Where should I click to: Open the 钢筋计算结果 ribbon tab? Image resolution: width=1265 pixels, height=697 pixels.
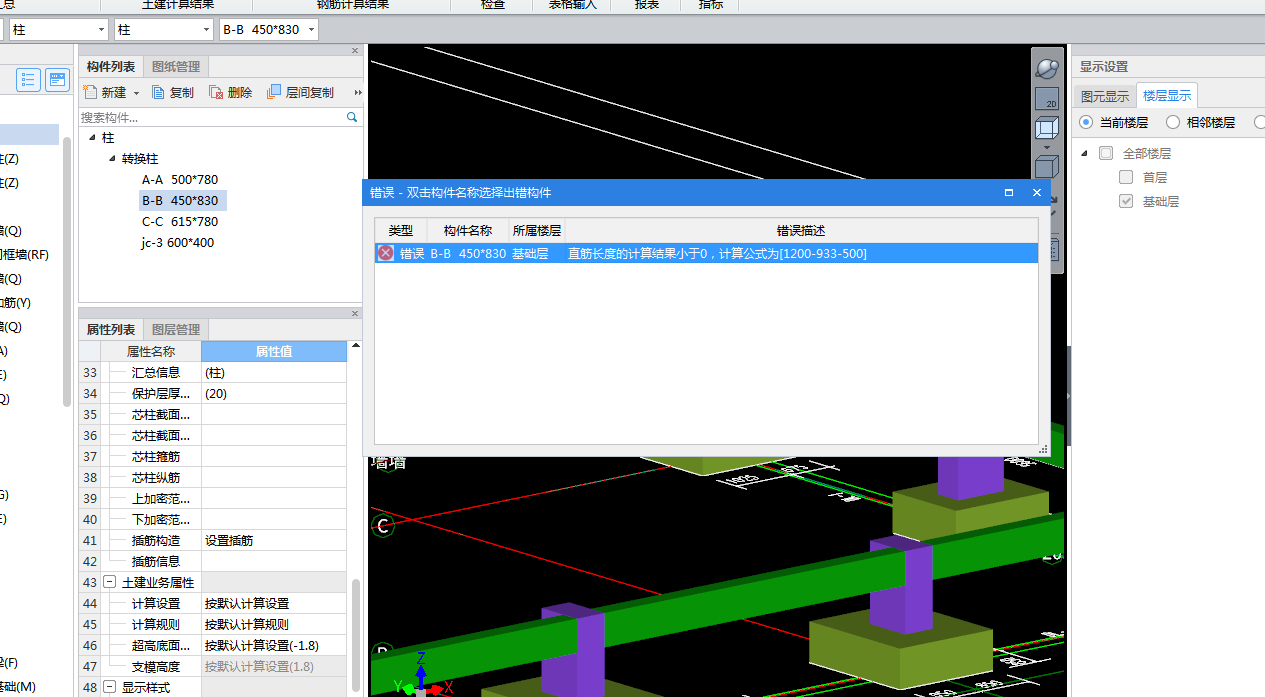[x=352, y=5]
